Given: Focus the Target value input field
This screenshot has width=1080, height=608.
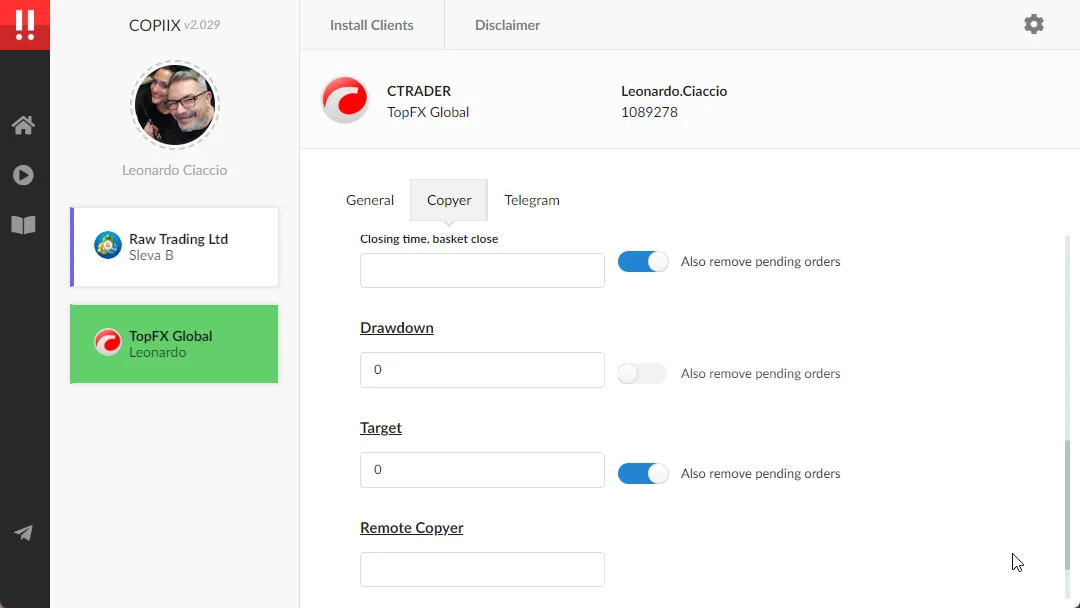Looking at the screenshot, I should pyautogui.click(x=482, y=470).
